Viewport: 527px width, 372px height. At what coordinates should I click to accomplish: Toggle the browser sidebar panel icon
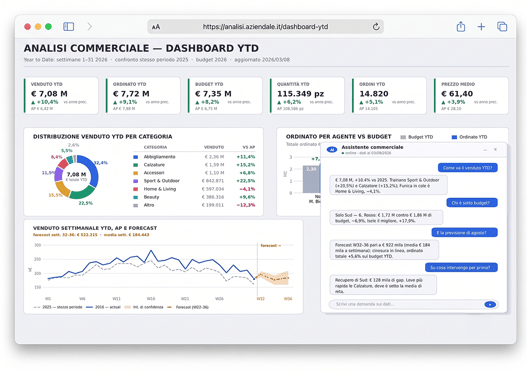click(69, 27)
